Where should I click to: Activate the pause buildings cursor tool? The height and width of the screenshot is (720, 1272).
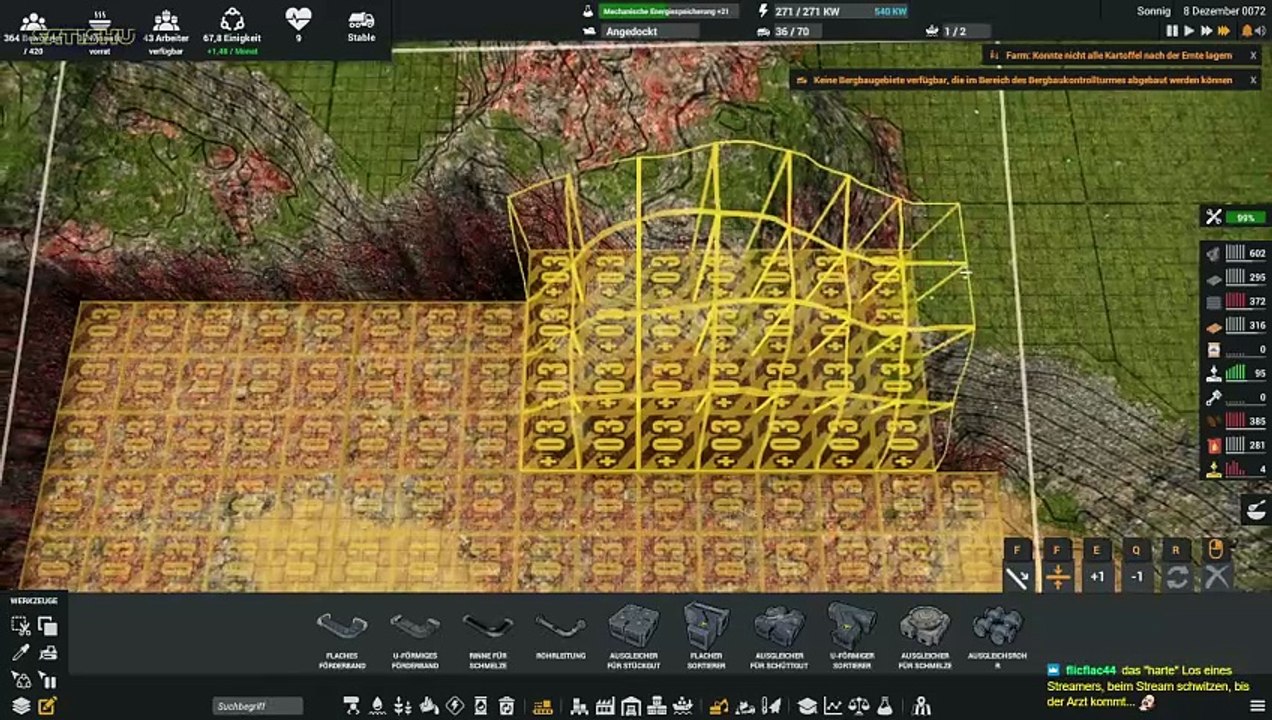[47, 680]
